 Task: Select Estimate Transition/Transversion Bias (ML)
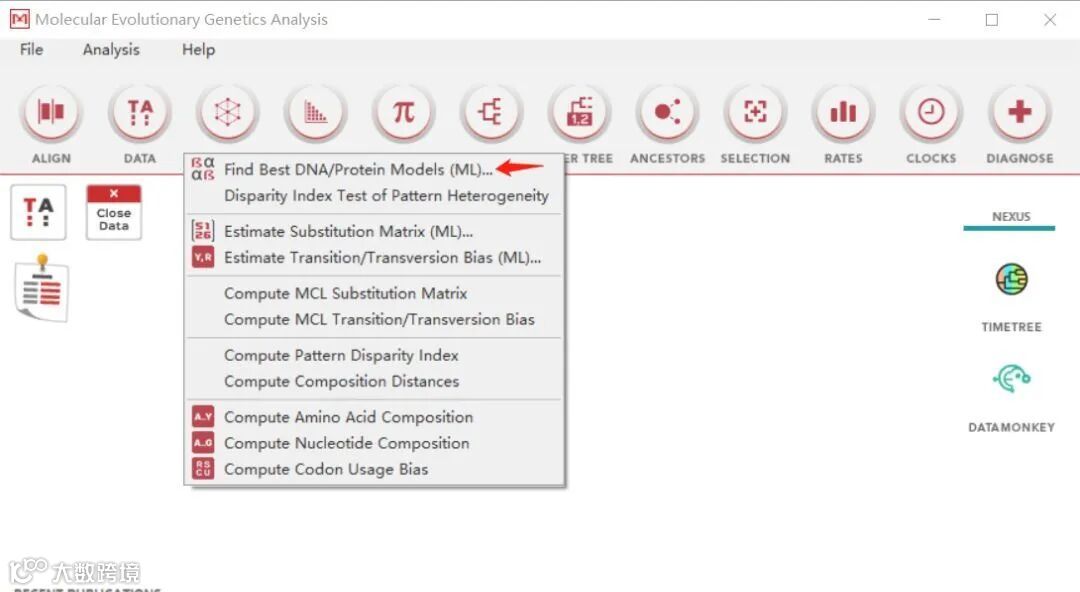tap(375, 258)
